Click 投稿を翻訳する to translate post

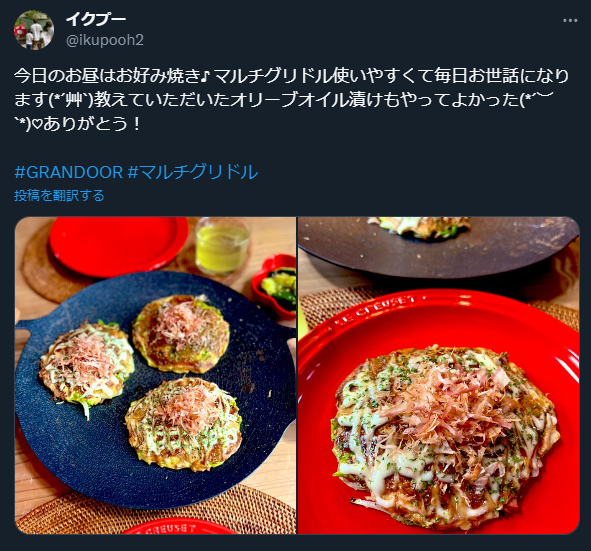point(59,196)
